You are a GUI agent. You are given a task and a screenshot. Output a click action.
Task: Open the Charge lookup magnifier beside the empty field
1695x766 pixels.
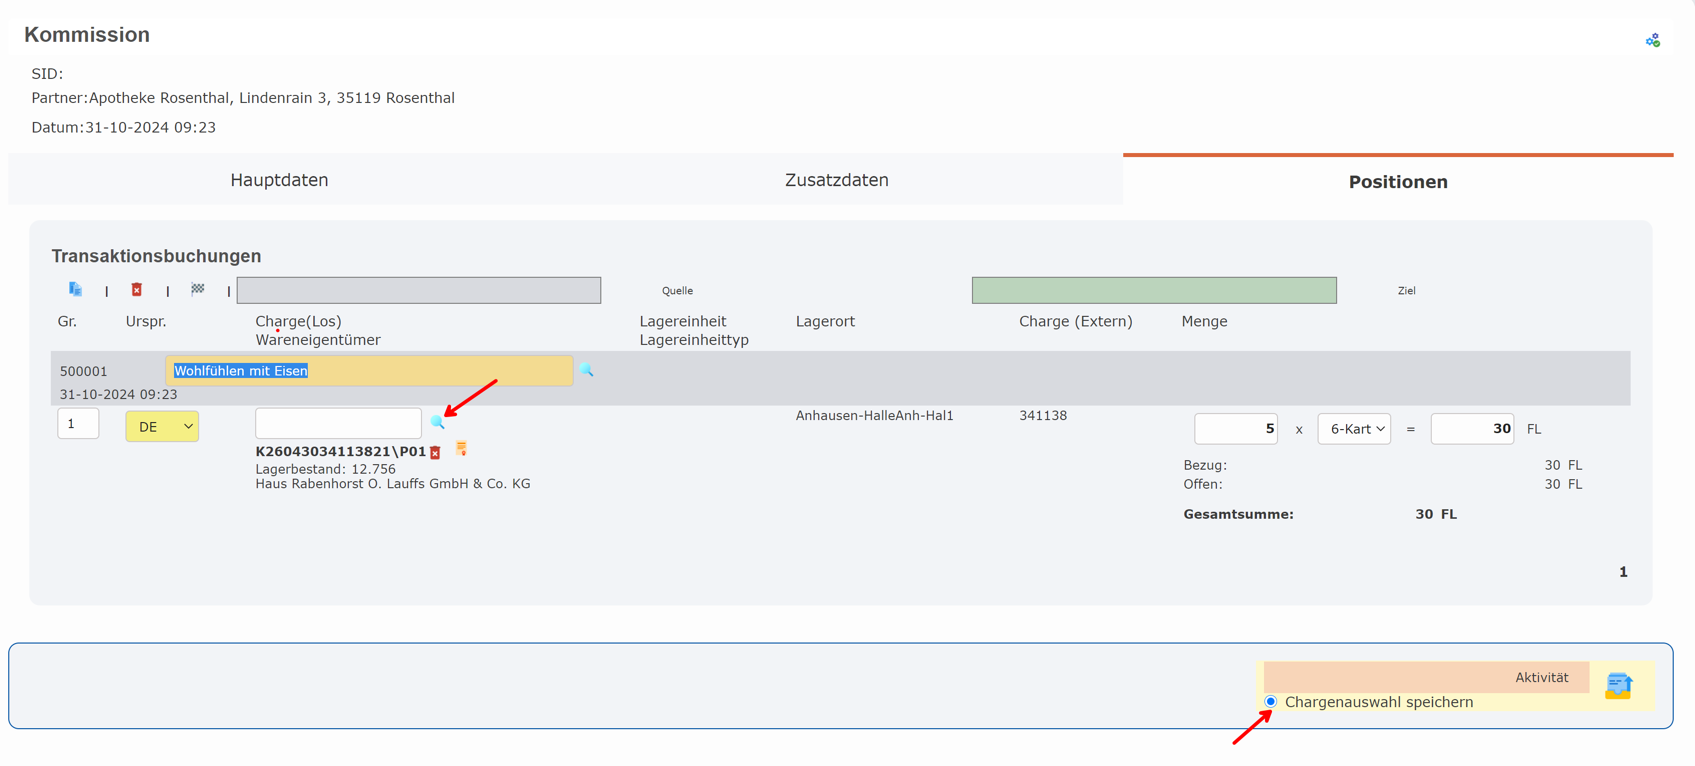click(437, 423)
